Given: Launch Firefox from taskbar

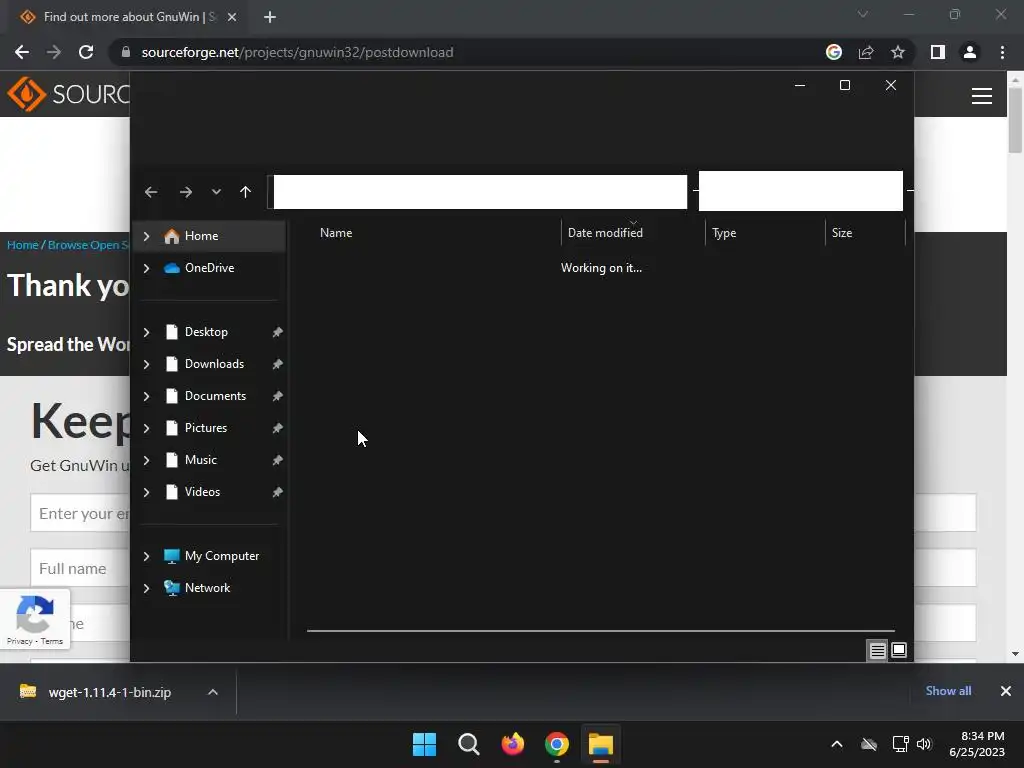Looking at the screenshot, I should click(513, 744).
